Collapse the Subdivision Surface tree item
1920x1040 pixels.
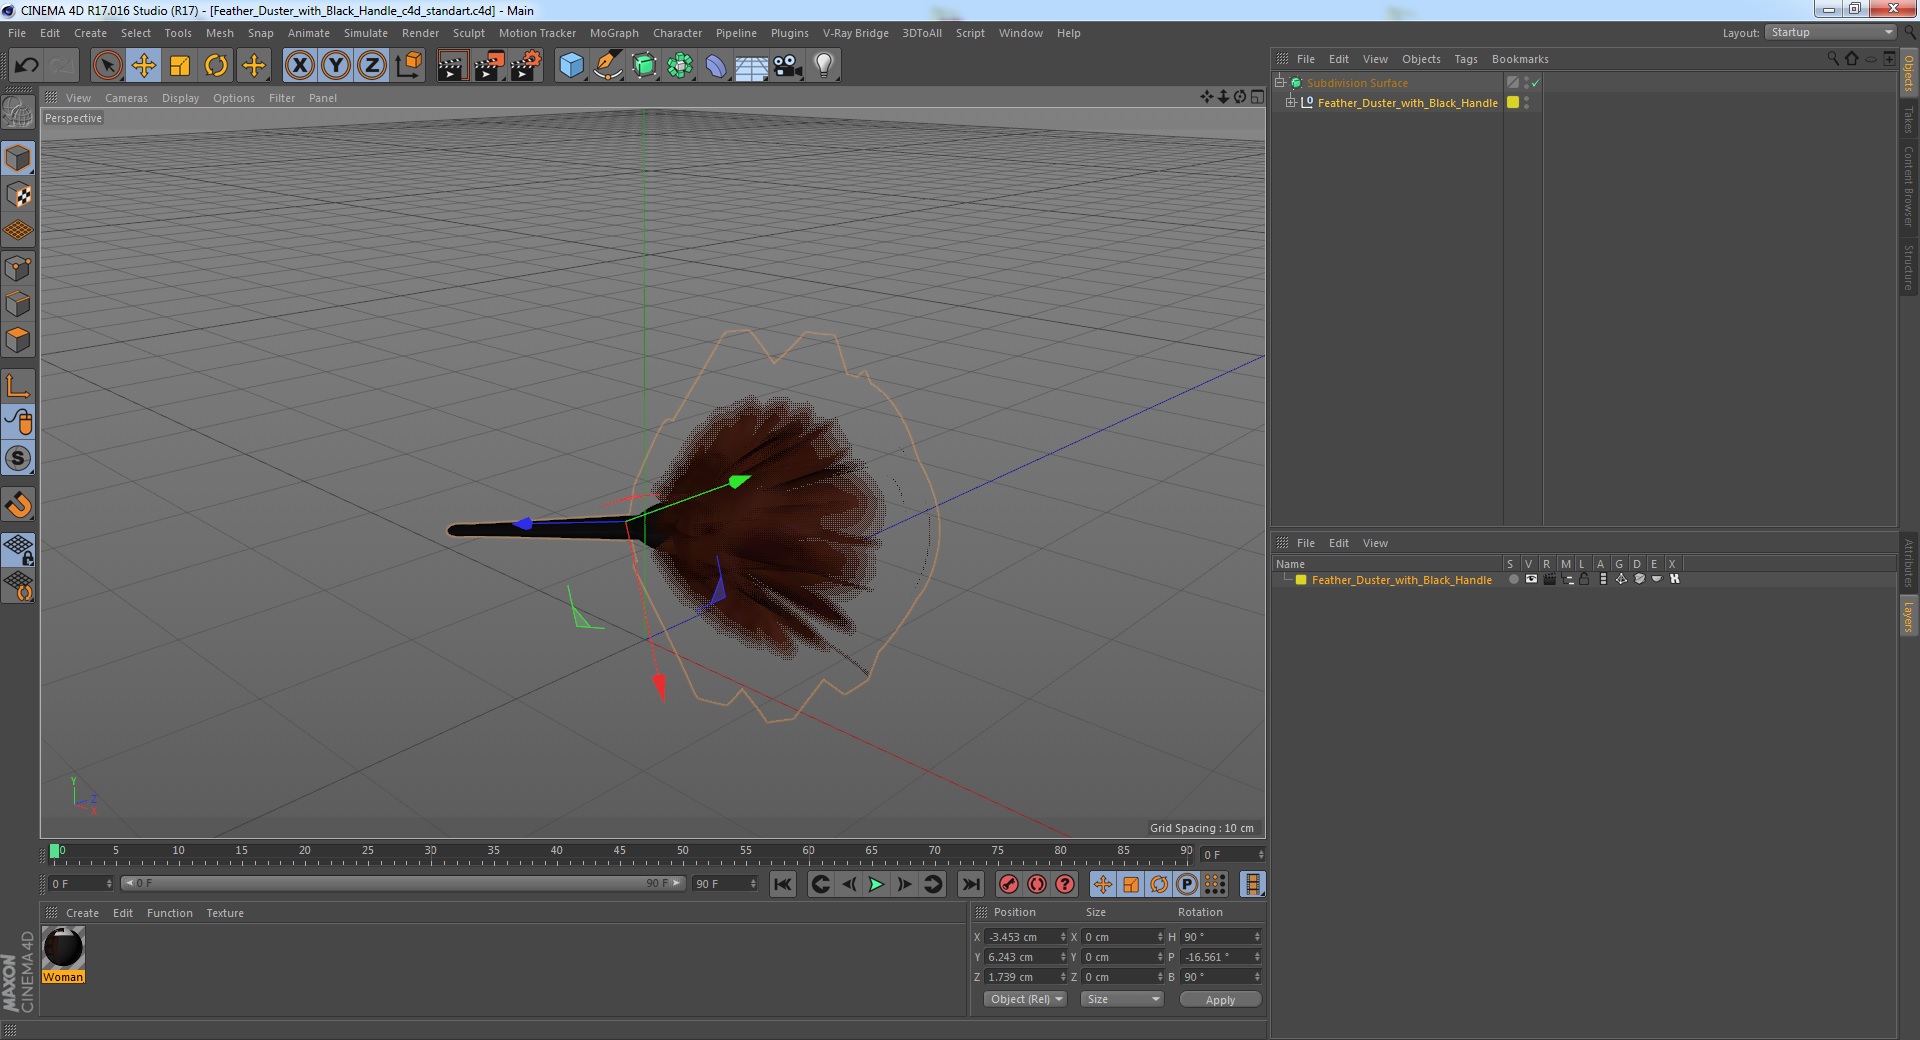1279,83
